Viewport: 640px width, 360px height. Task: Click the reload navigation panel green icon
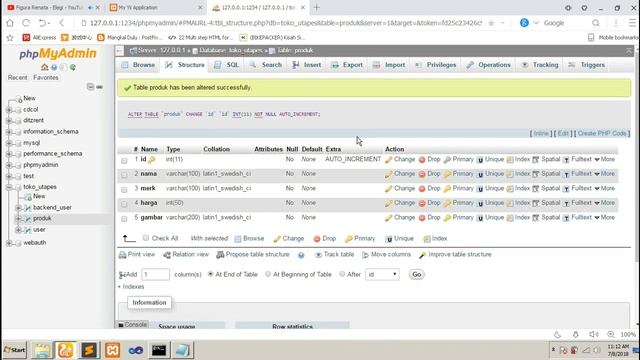[x=73, y=67]
